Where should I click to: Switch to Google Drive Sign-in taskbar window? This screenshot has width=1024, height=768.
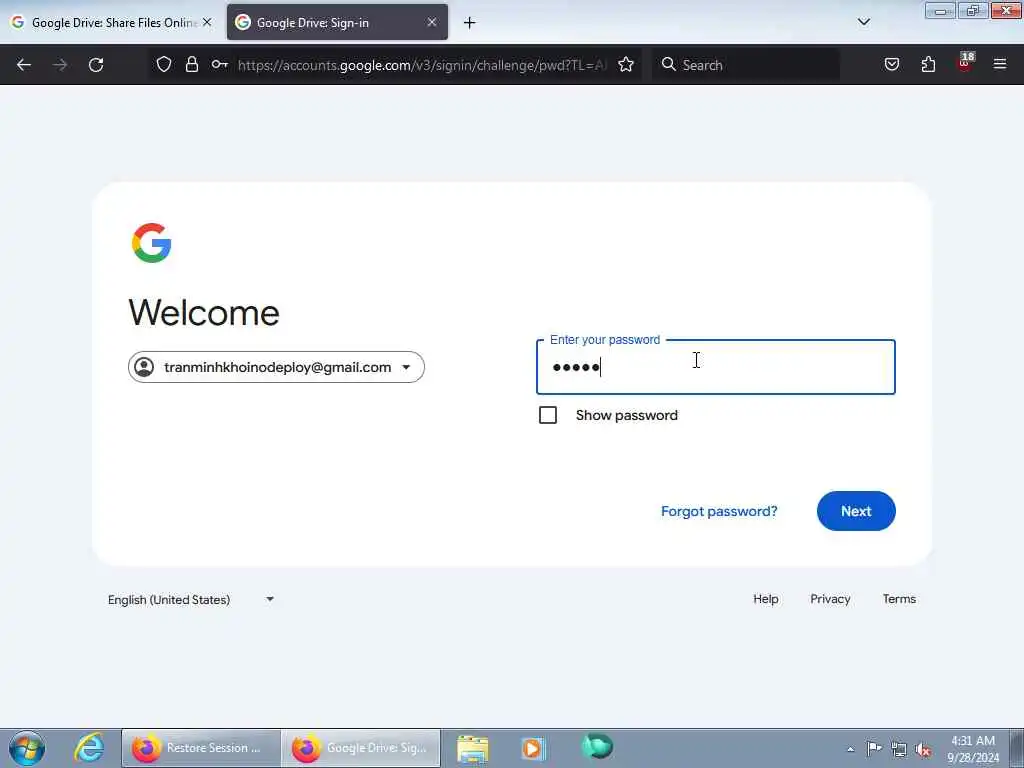click(361, 748)
